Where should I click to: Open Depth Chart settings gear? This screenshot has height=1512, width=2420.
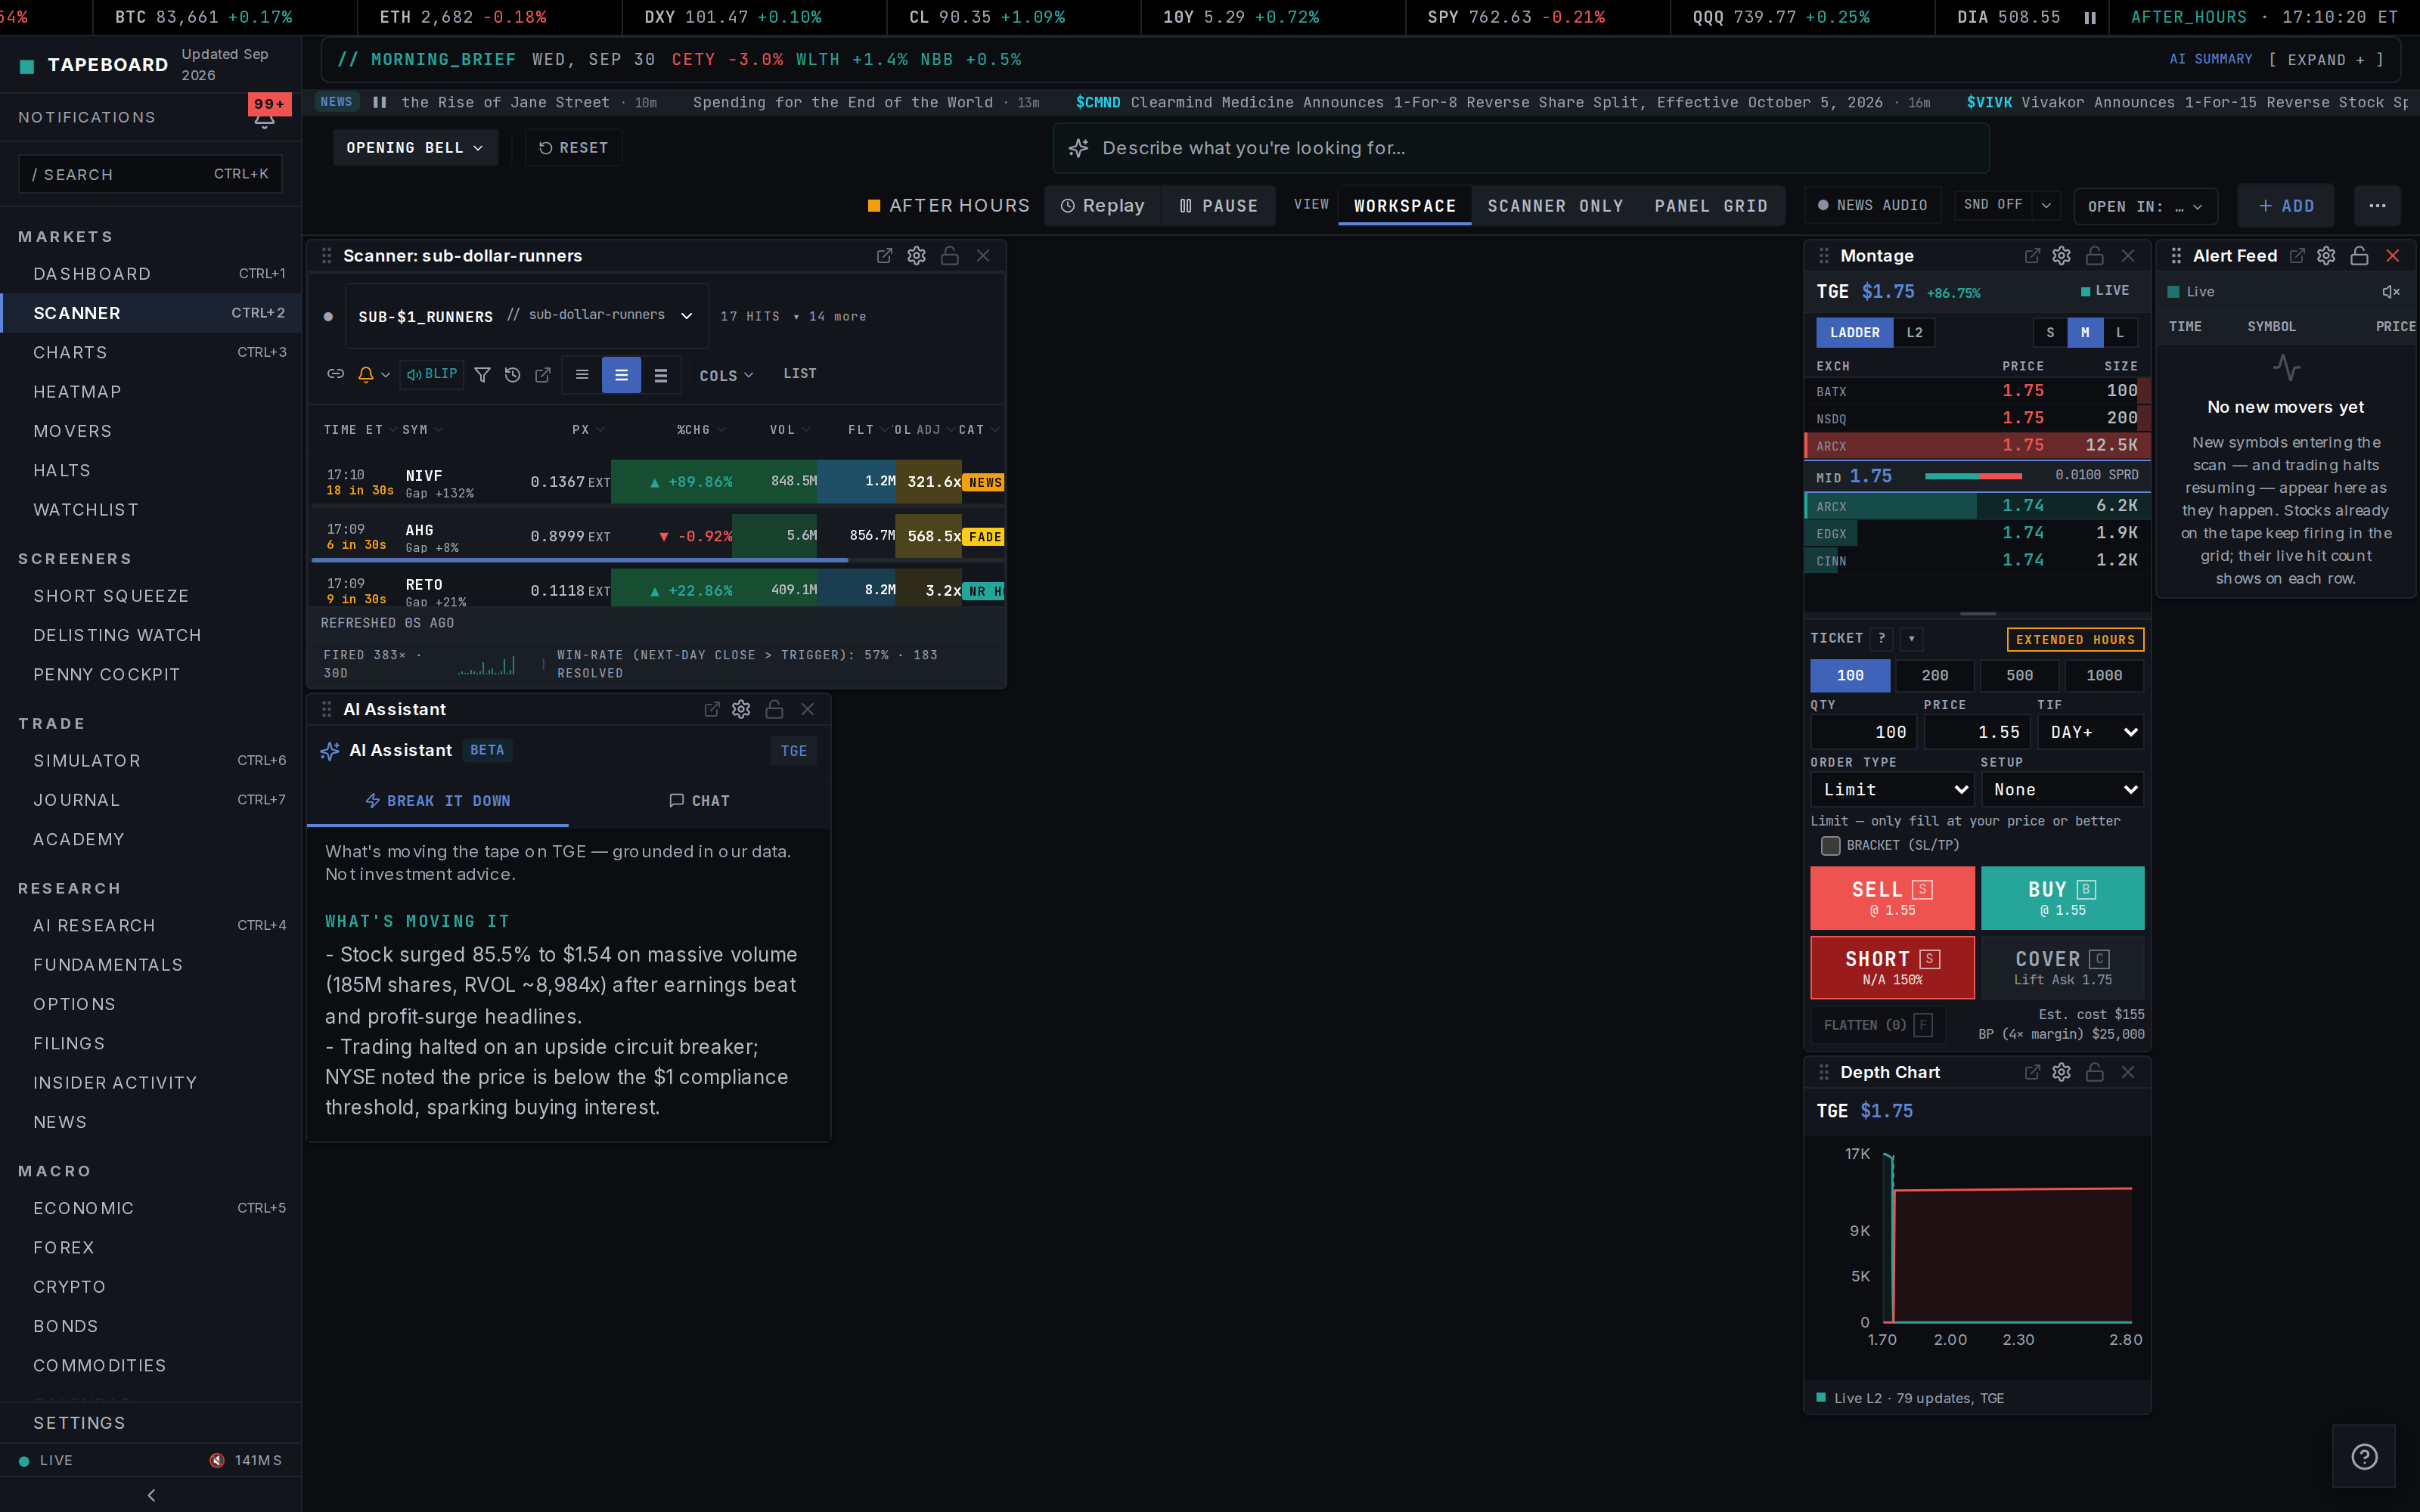[2062, 1072]
